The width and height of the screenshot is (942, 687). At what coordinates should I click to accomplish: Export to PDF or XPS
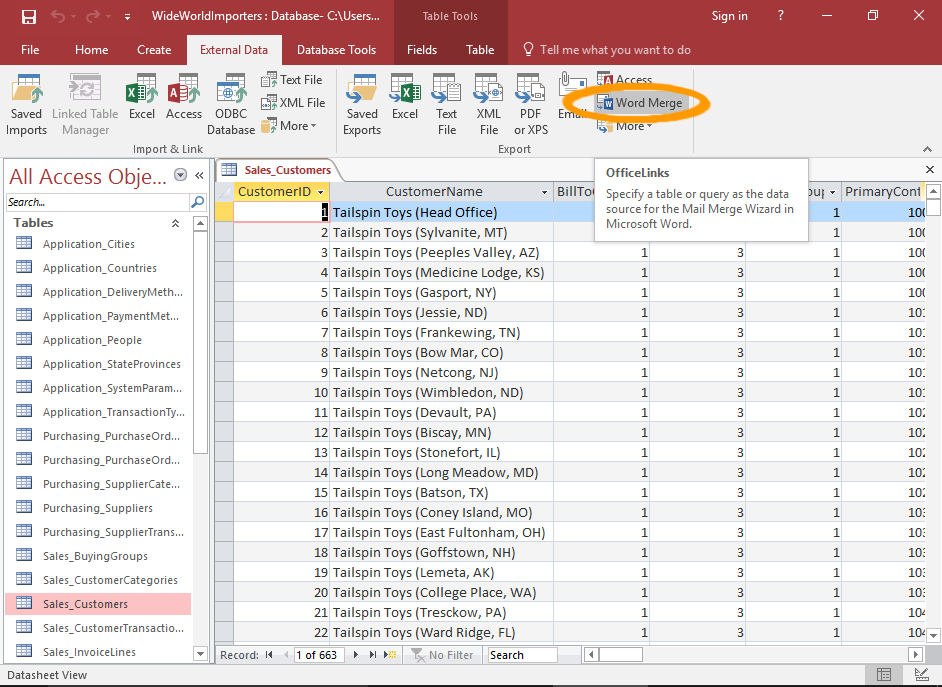(x=530, y=105)
